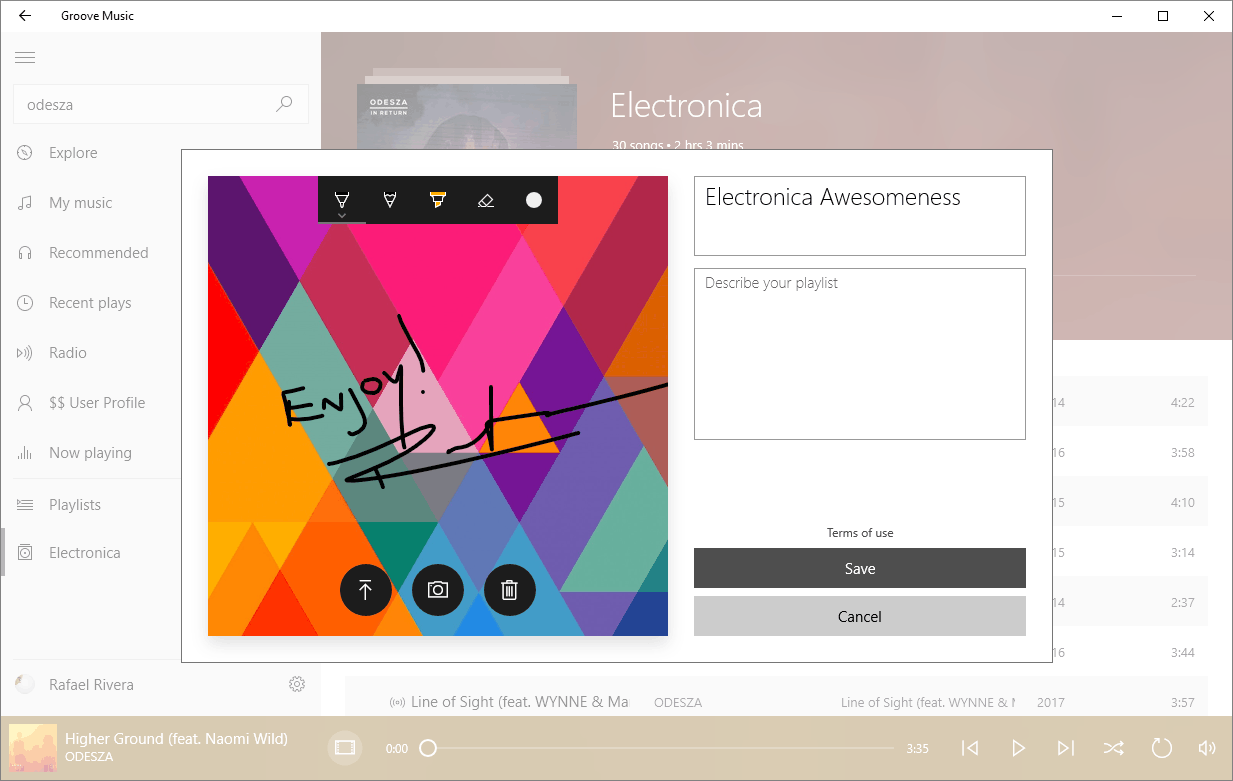Skip to previous track
1233x781 pixels.
[970, 748]
